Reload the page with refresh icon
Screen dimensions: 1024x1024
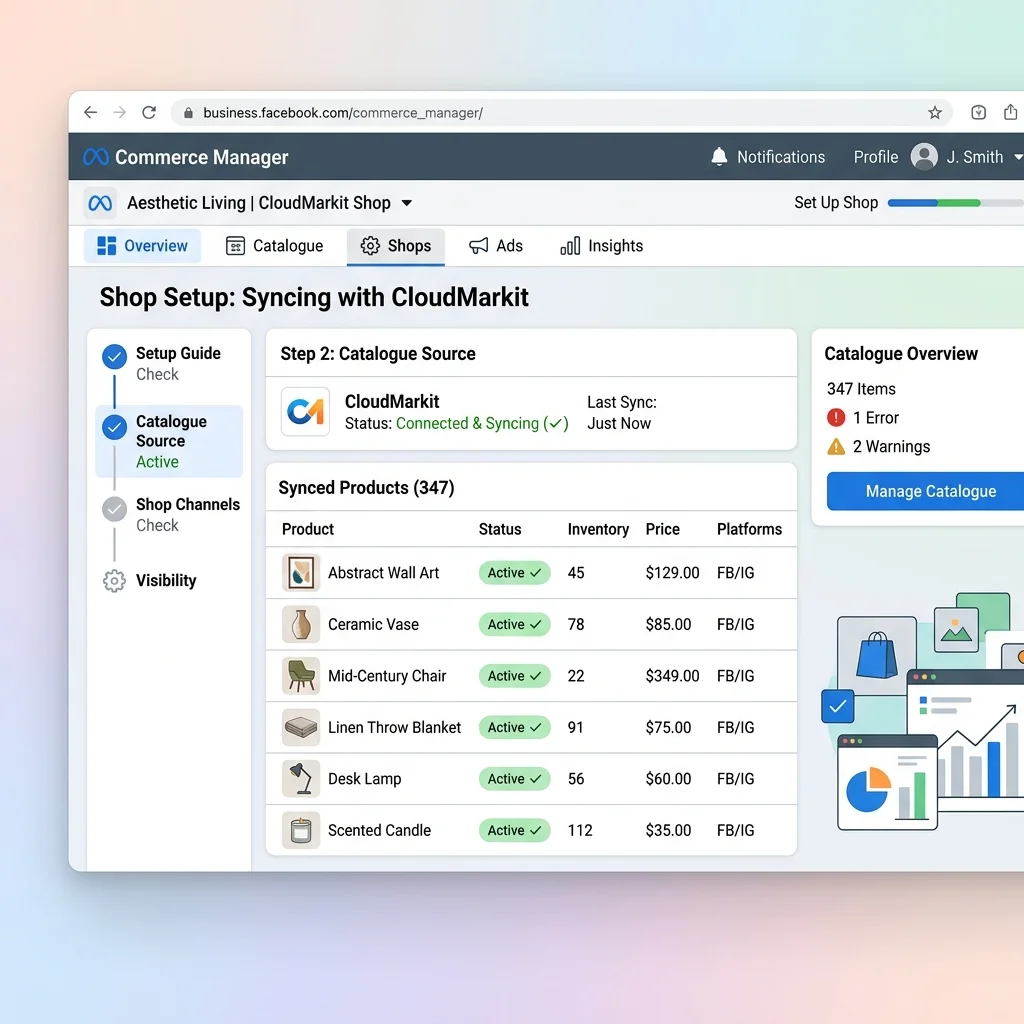[149, 112]
